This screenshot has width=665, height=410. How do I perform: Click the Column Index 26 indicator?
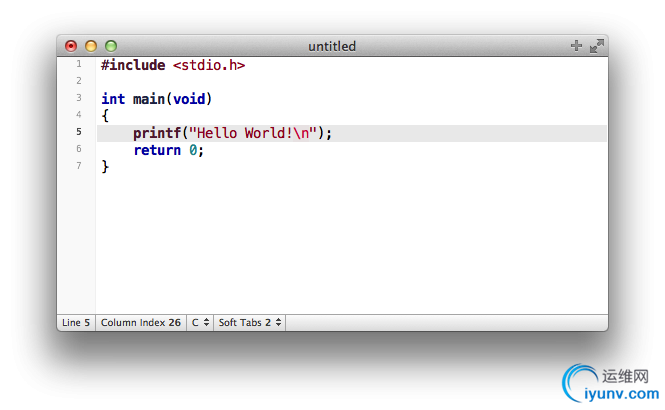[x=140, y=323]
